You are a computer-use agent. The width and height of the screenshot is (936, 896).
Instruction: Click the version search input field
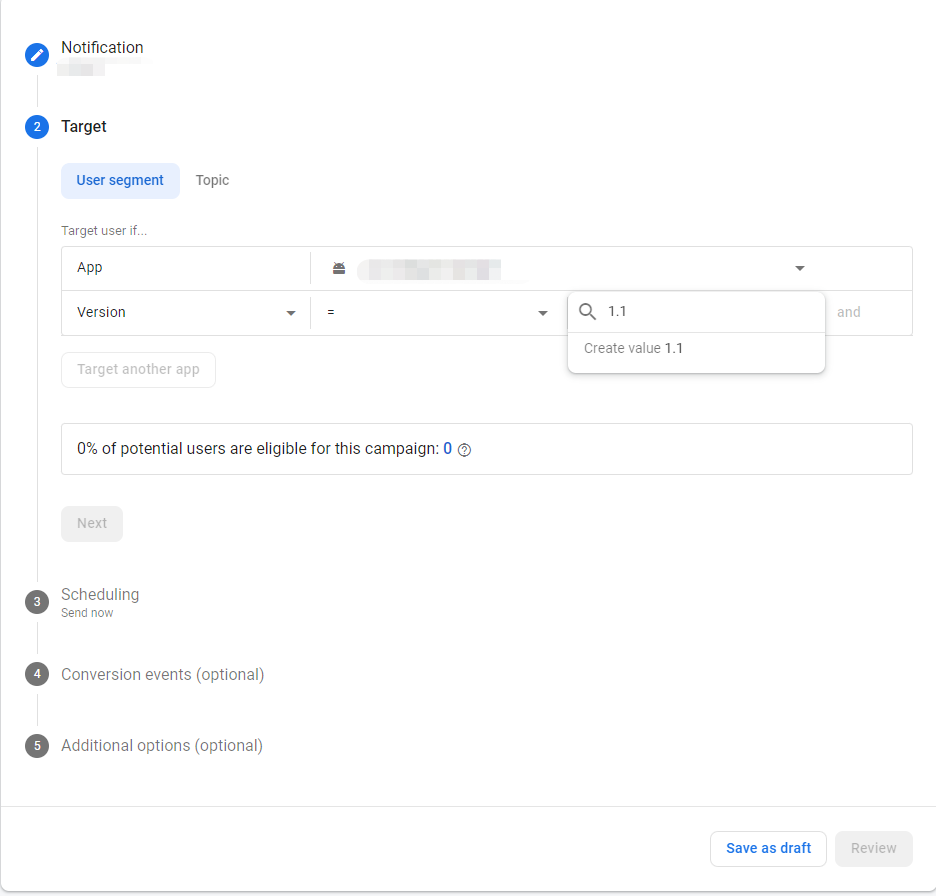[x=700, y=311]
